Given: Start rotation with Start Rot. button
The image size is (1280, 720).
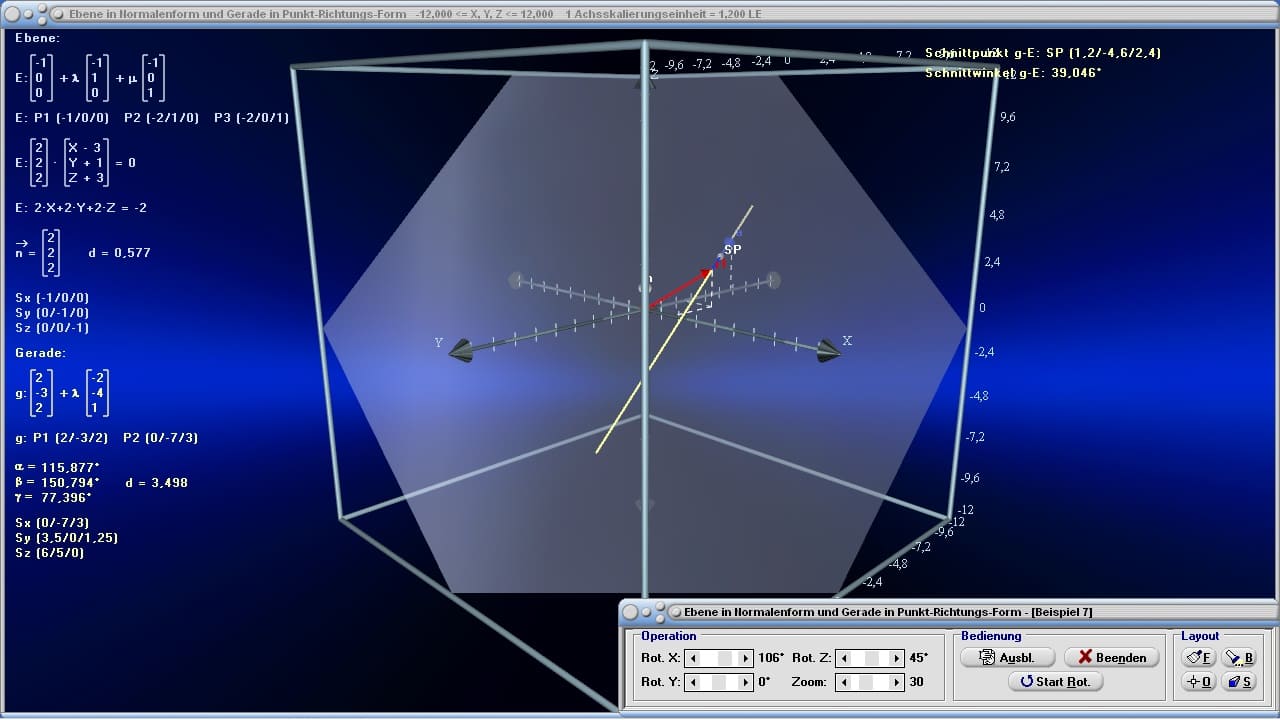Looking at the screenshot, I should point(1055,681).
